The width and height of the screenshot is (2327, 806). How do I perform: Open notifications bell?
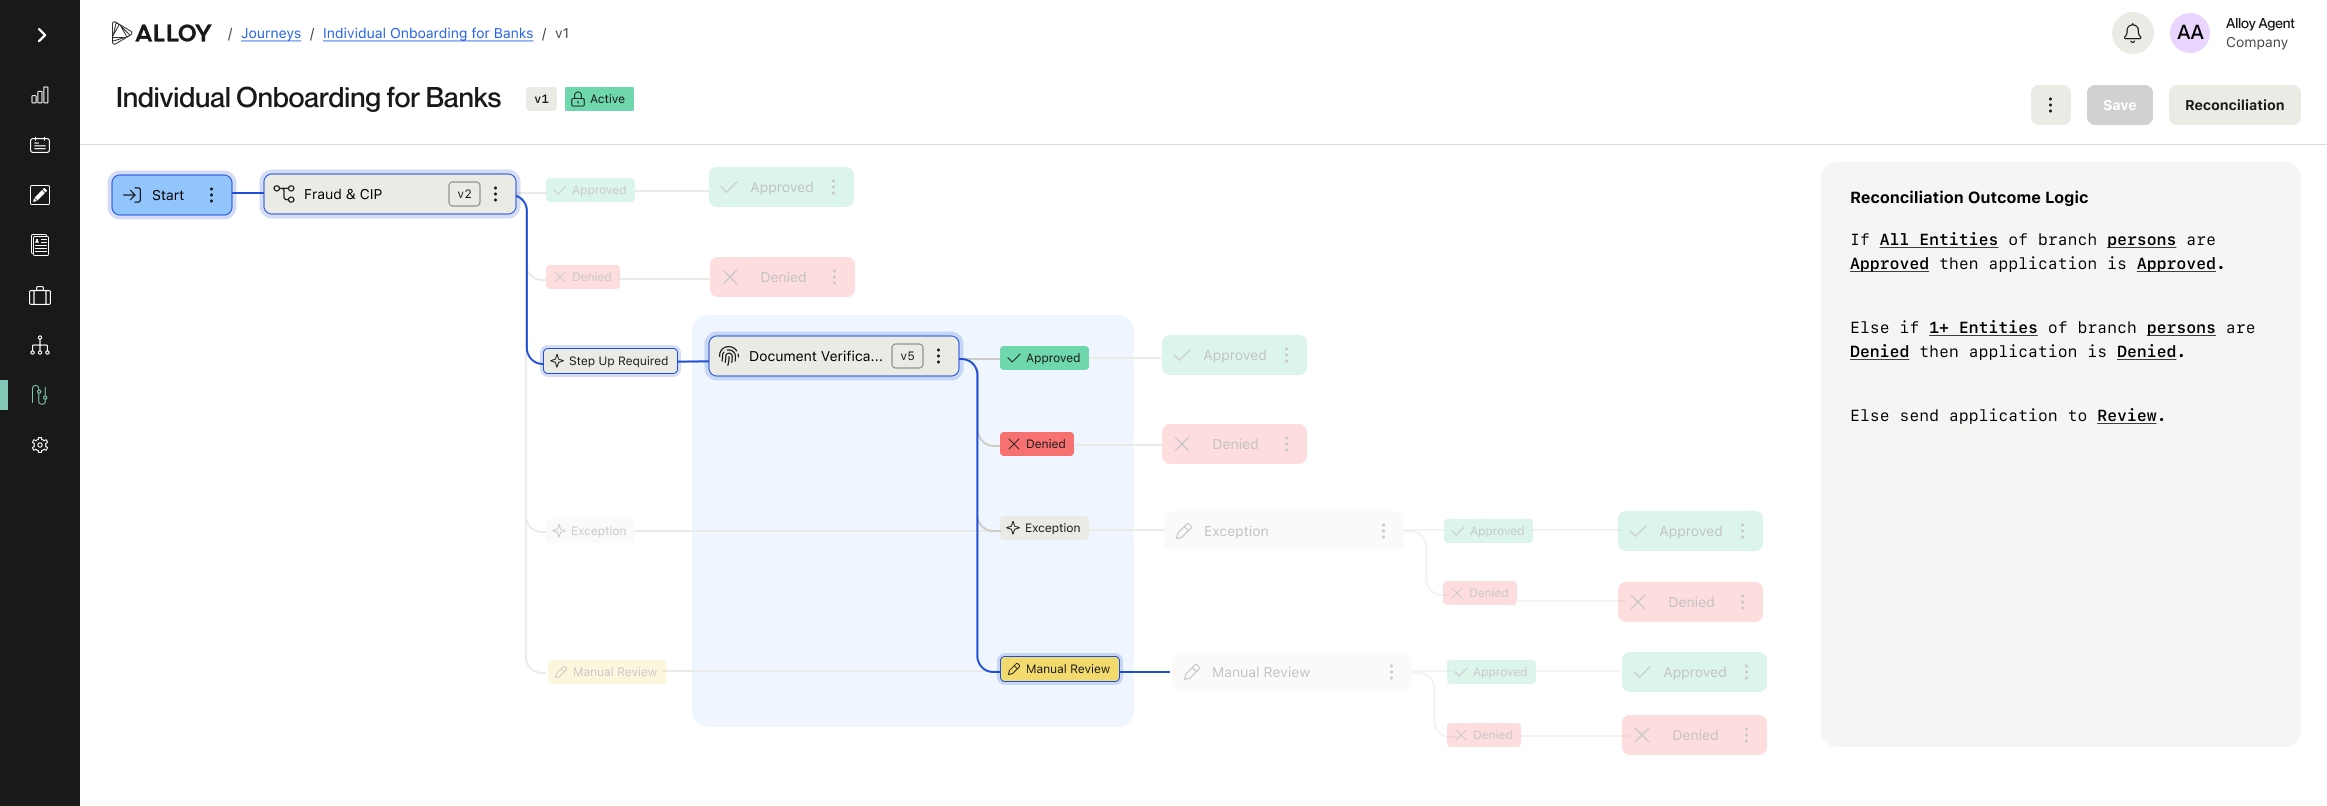(x=2133, y=33)
